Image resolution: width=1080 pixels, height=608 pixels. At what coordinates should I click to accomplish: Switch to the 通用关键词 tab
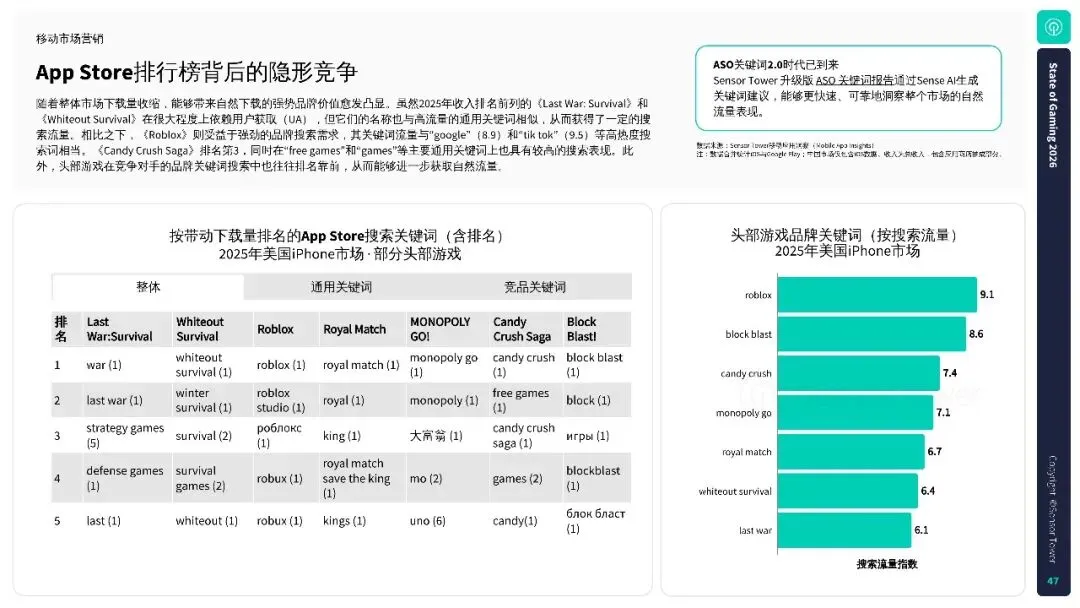click(341, 286)
